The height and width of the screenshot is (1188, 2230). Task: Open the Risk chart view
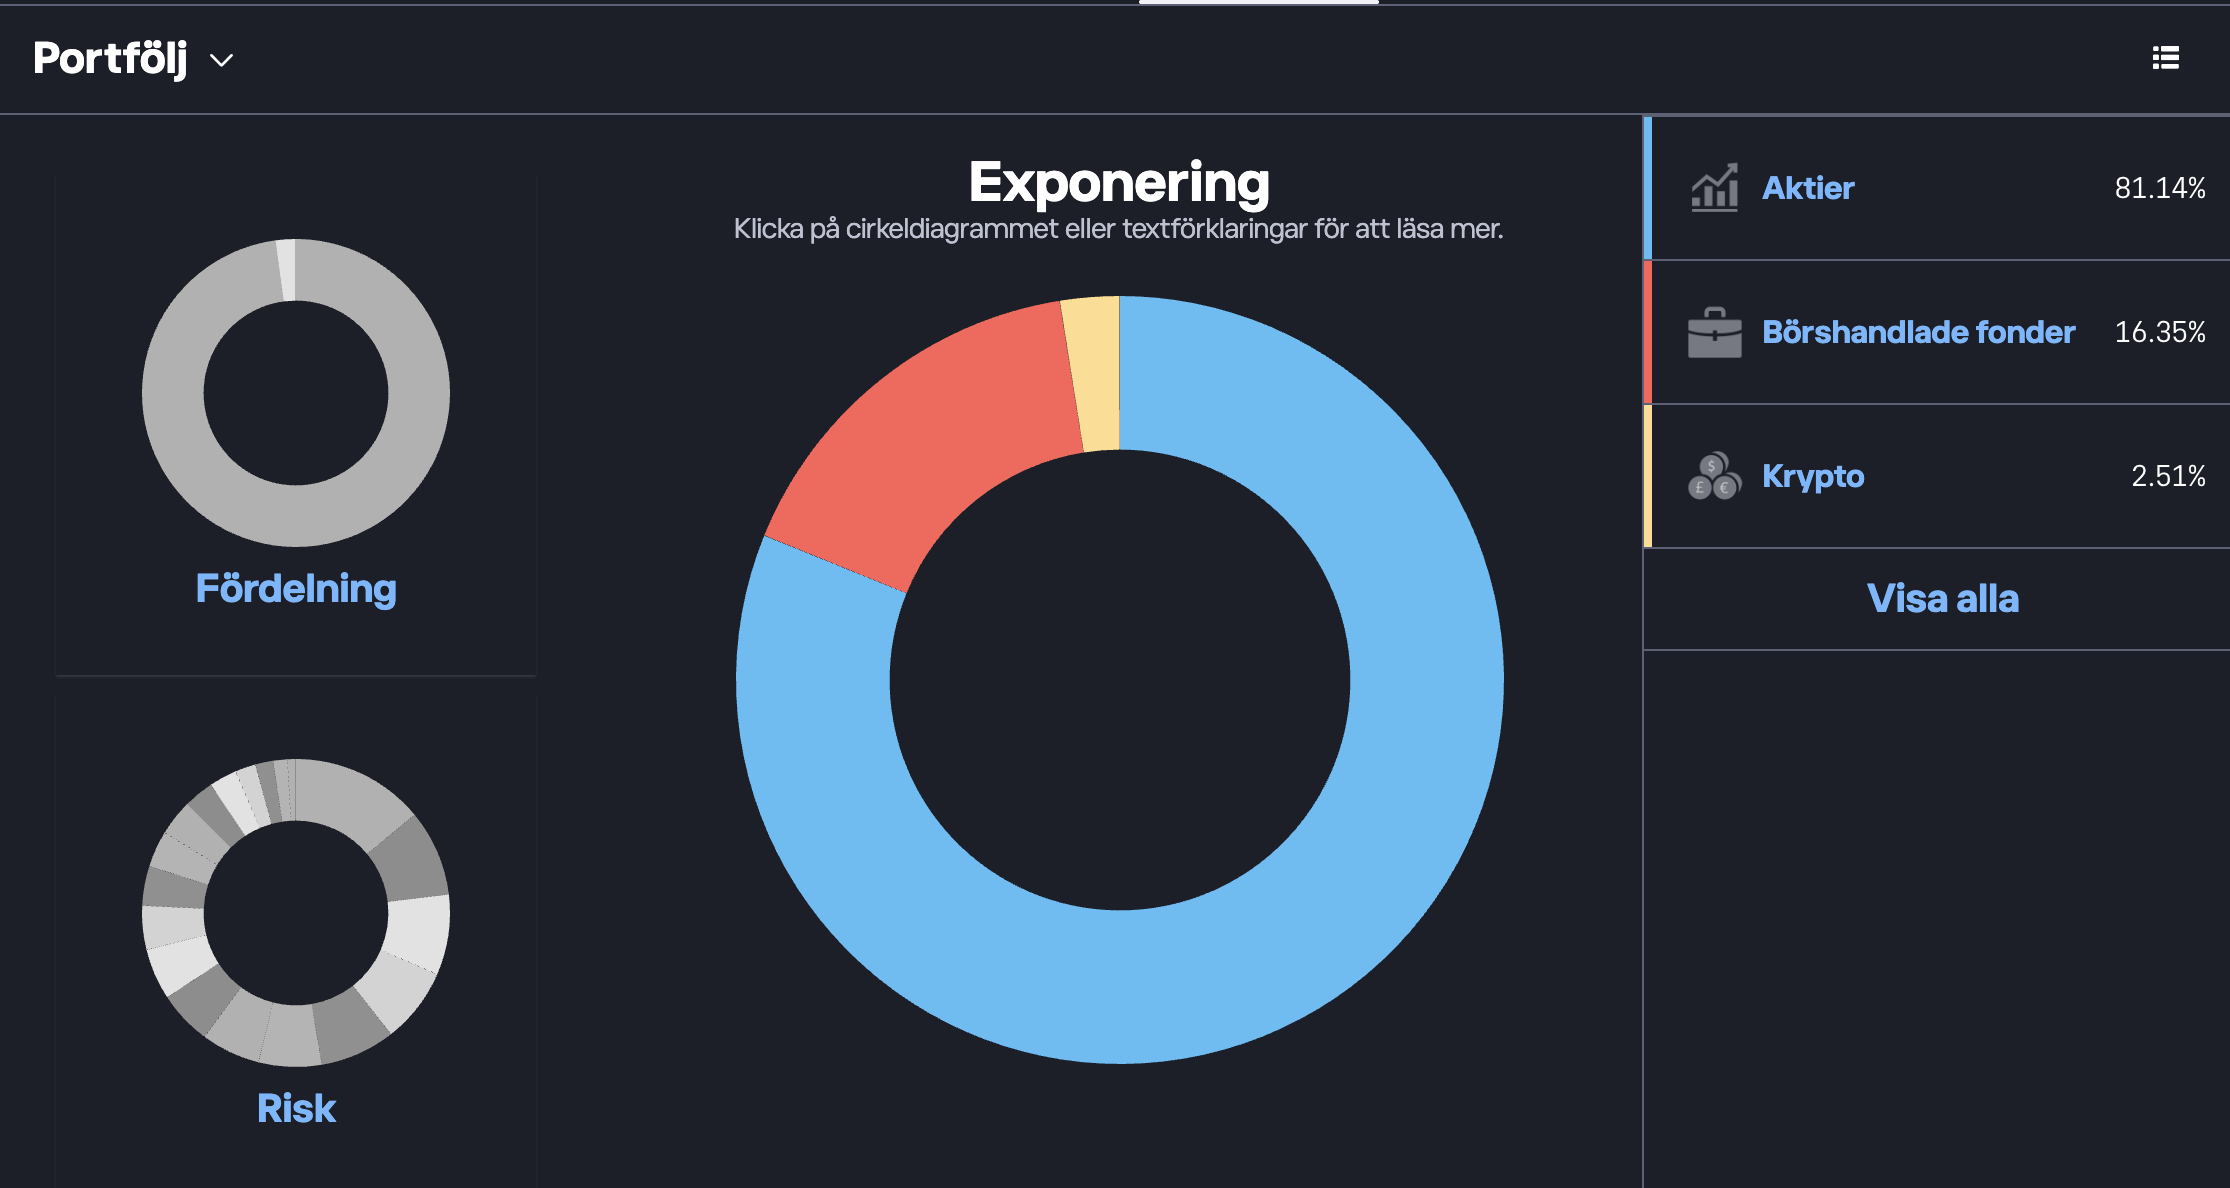pyautogui.click(x=296, y=1108)
